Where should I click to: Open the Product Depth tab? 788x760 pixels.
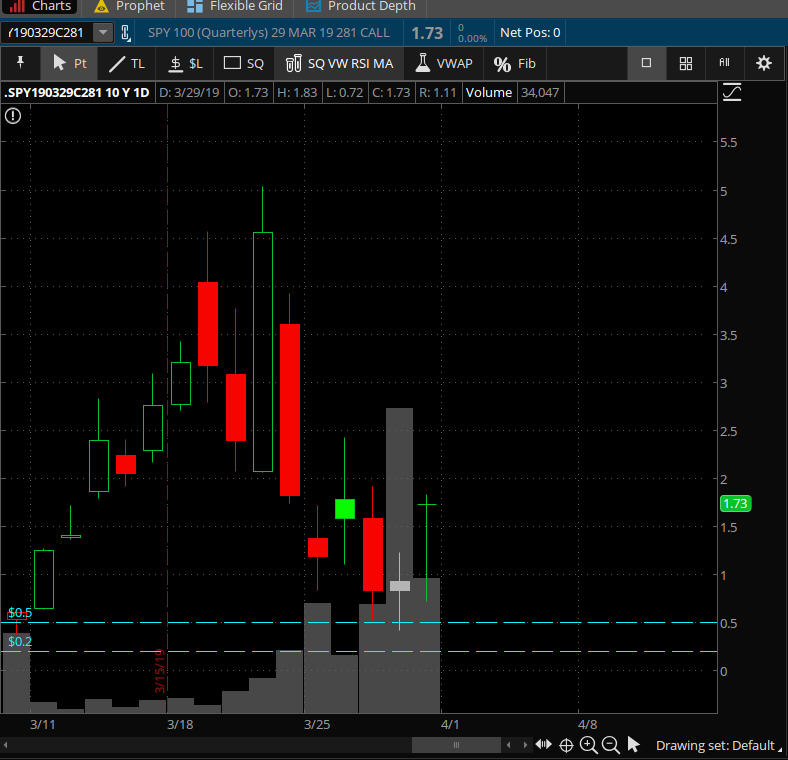click(360, 6)
